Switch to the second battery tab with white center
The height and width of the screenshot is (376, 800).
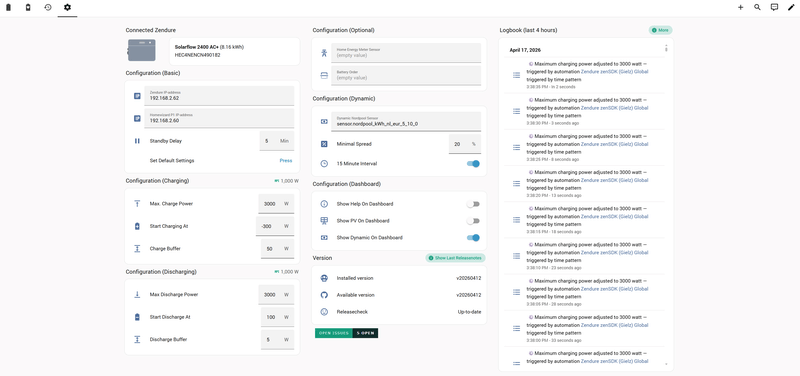coord(28,8)
